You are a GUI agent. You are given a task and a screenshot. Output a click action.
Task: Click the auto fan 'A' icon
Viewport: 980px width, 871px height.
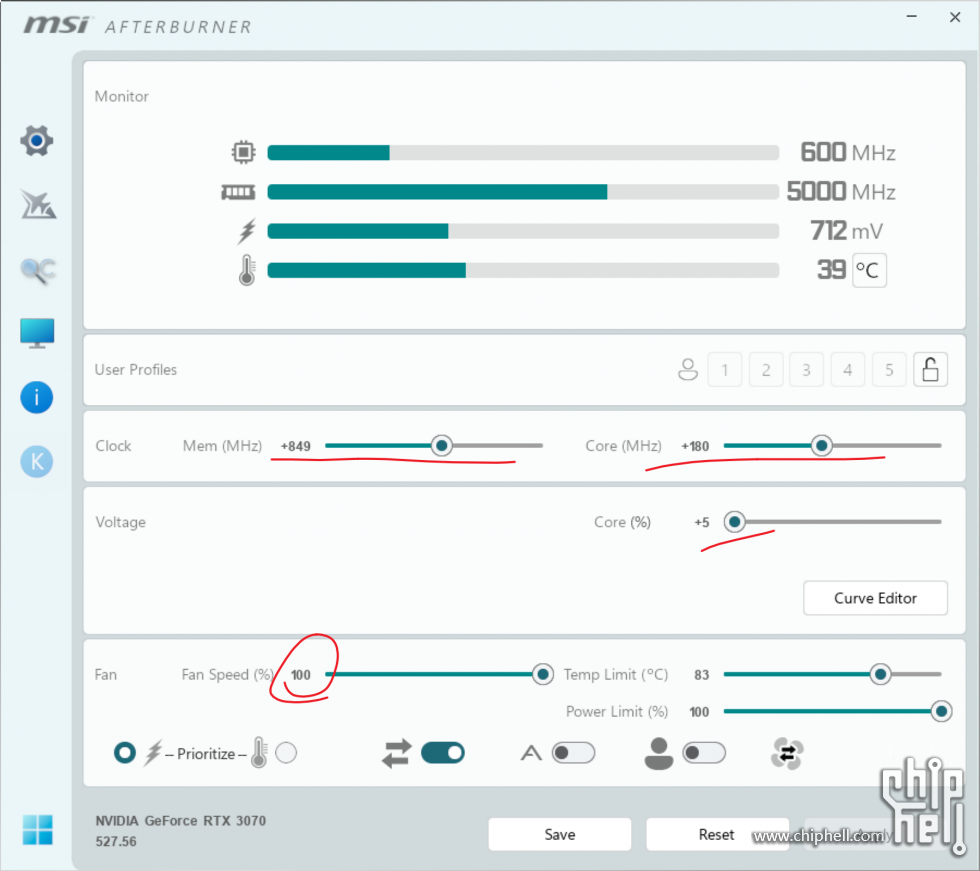pos(531,753)
